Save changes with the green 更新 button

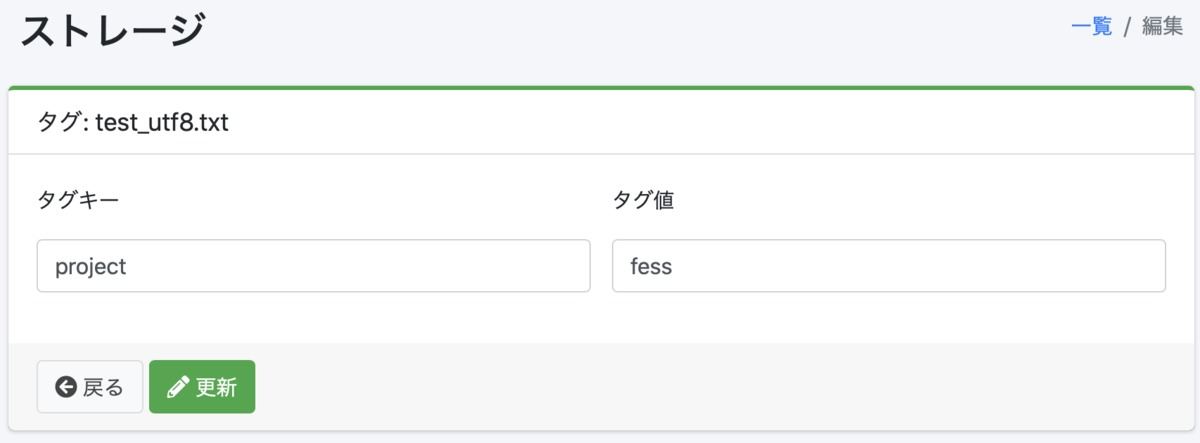[202, 387]
